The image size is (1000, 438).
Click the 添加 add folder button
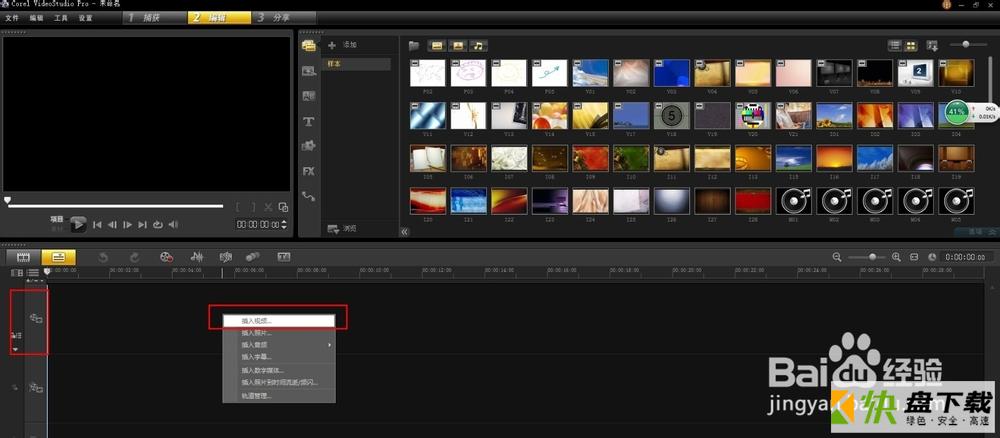point(342,45)
